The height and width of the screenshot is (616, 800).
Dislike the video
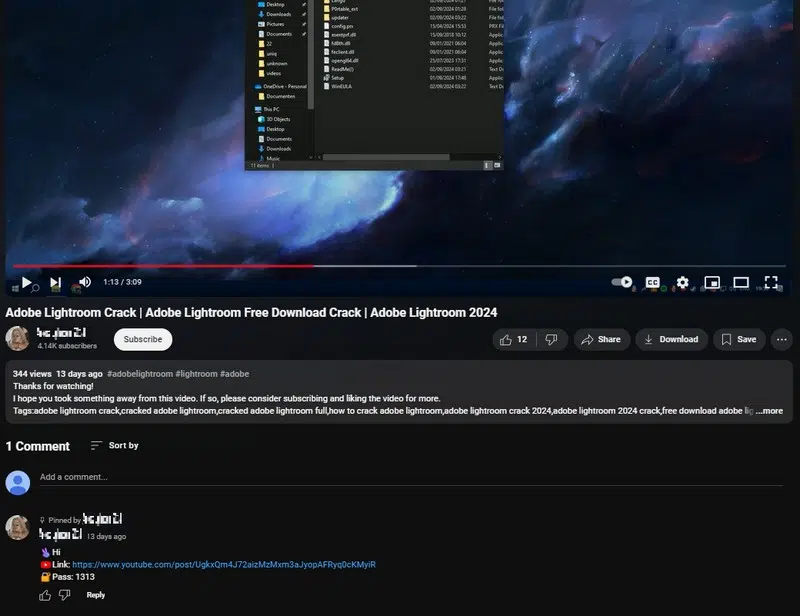point(551,339)
